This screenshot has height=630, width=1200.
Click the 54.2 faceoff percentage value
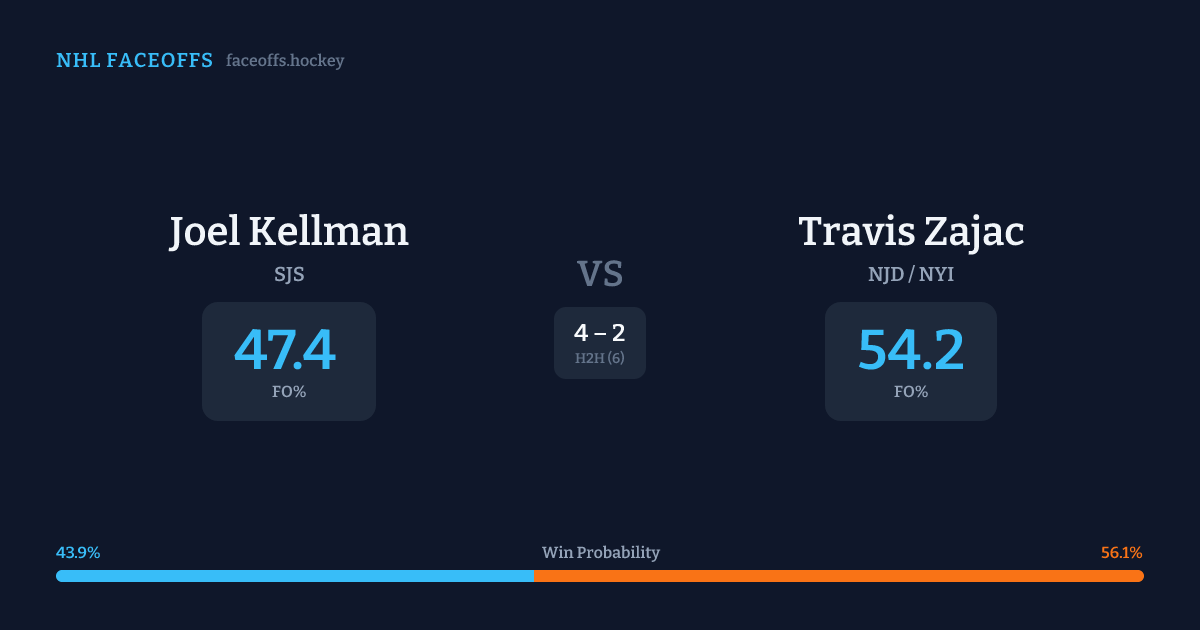point(911,350)
